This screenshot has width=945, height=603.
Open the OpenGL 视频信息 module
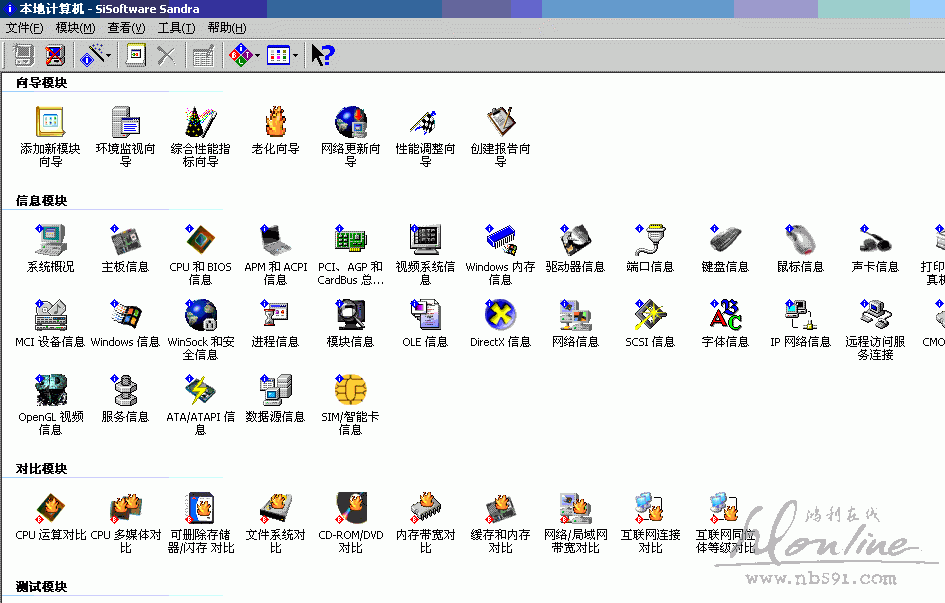pyautogui.click(x=50, y=391)
